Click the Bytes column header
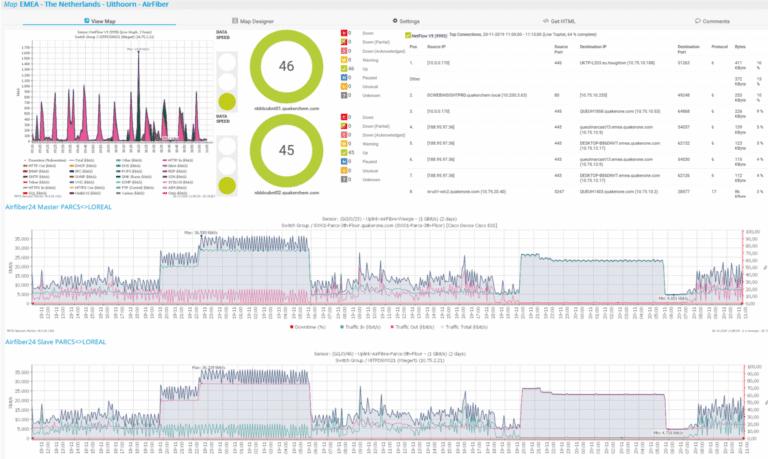768x459 pixels. [x=740, y=47]
